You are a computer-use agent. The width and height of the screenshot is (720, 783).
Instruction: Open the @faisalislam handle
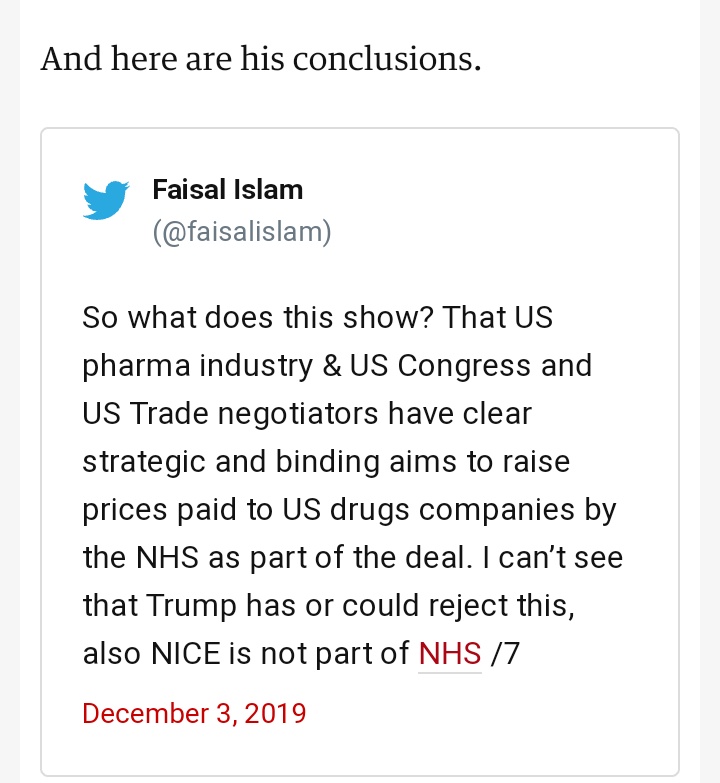point(242,232)
